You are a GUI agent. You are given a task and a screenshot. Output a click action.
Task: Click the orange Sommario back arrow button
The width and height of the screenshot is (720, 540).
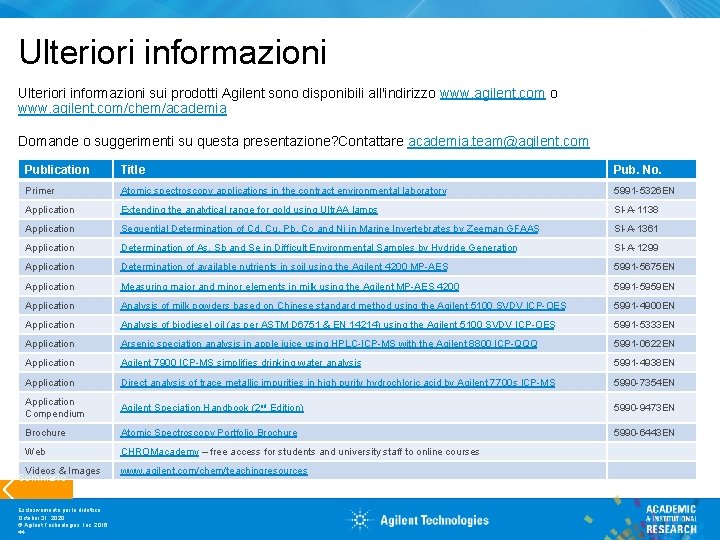pos(36,489)
